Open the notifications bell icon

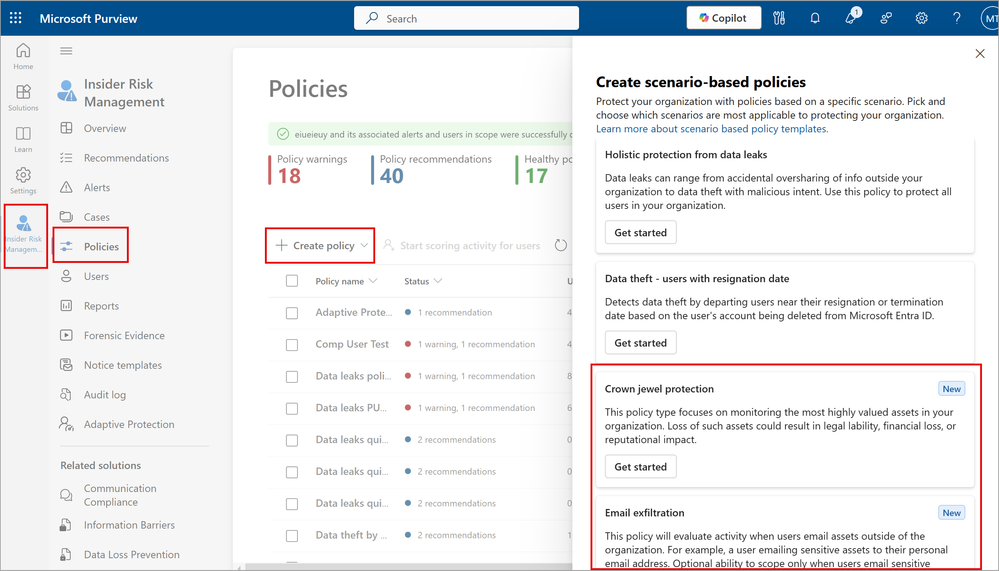click(x=815, y=18)
